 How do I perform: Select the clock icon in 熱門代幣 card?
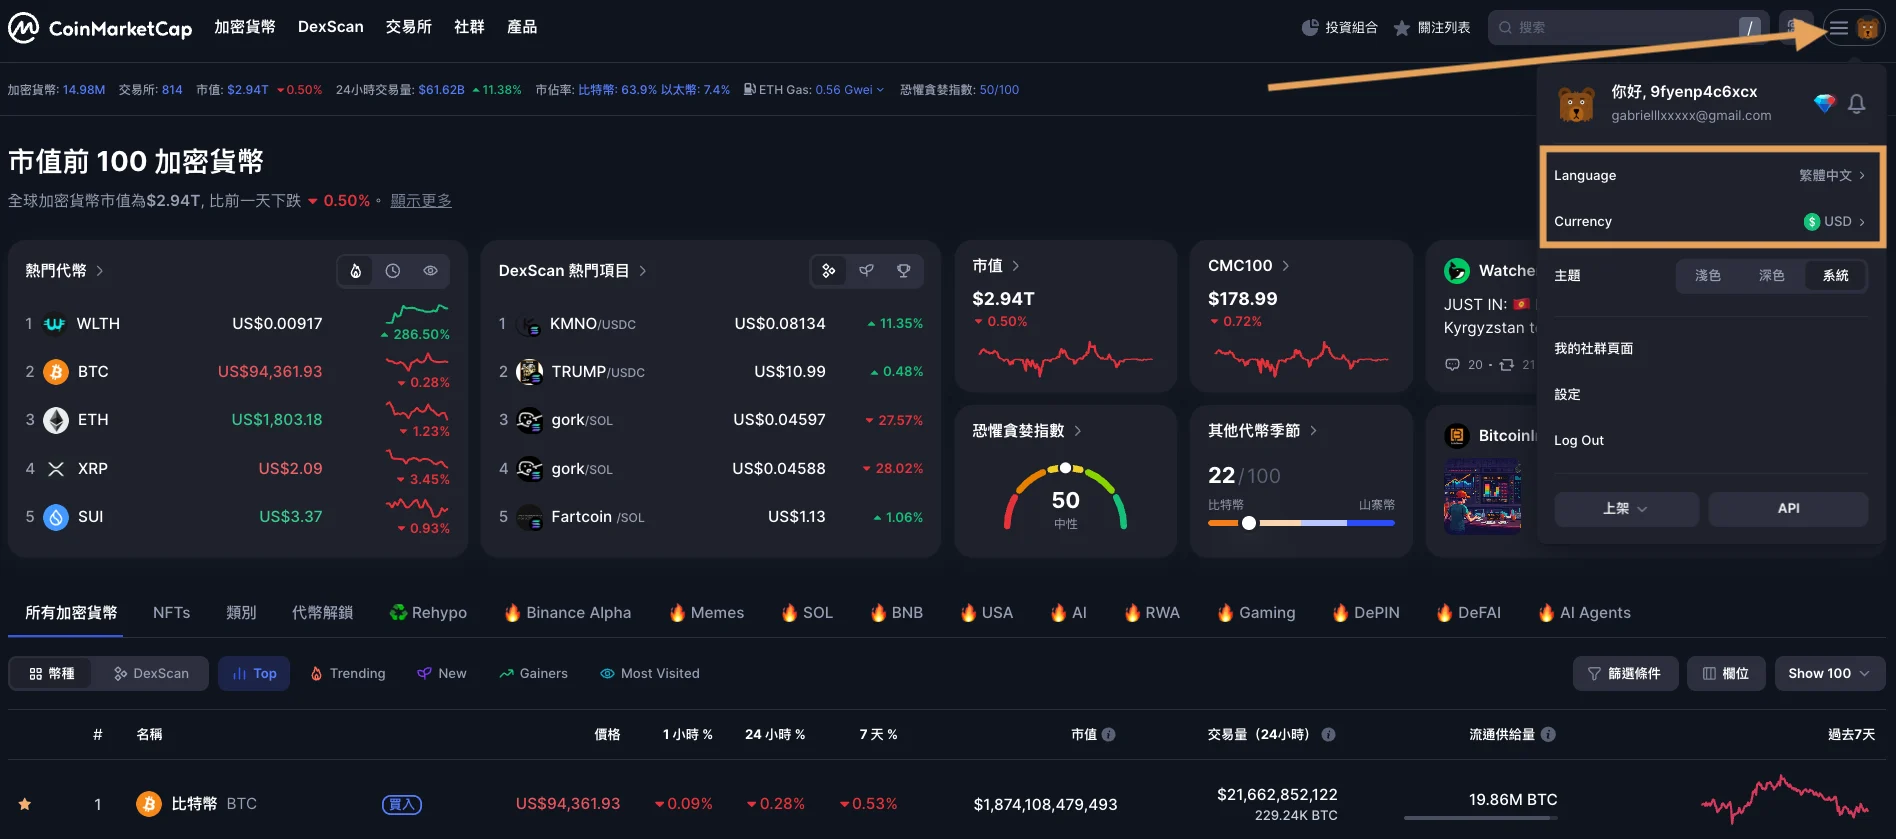393,271
